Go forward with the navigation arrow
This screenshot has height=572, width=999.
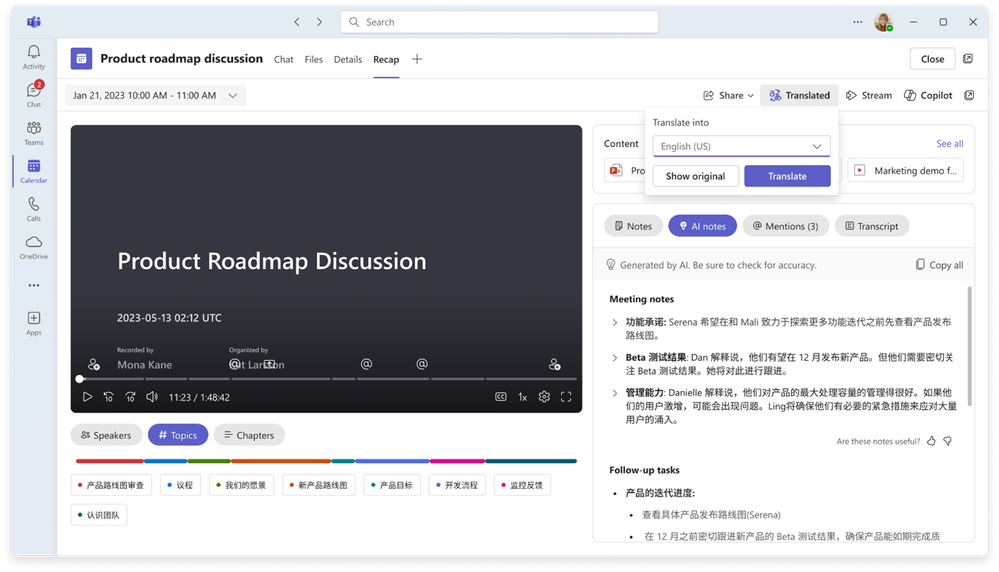[x=319, y=22]
